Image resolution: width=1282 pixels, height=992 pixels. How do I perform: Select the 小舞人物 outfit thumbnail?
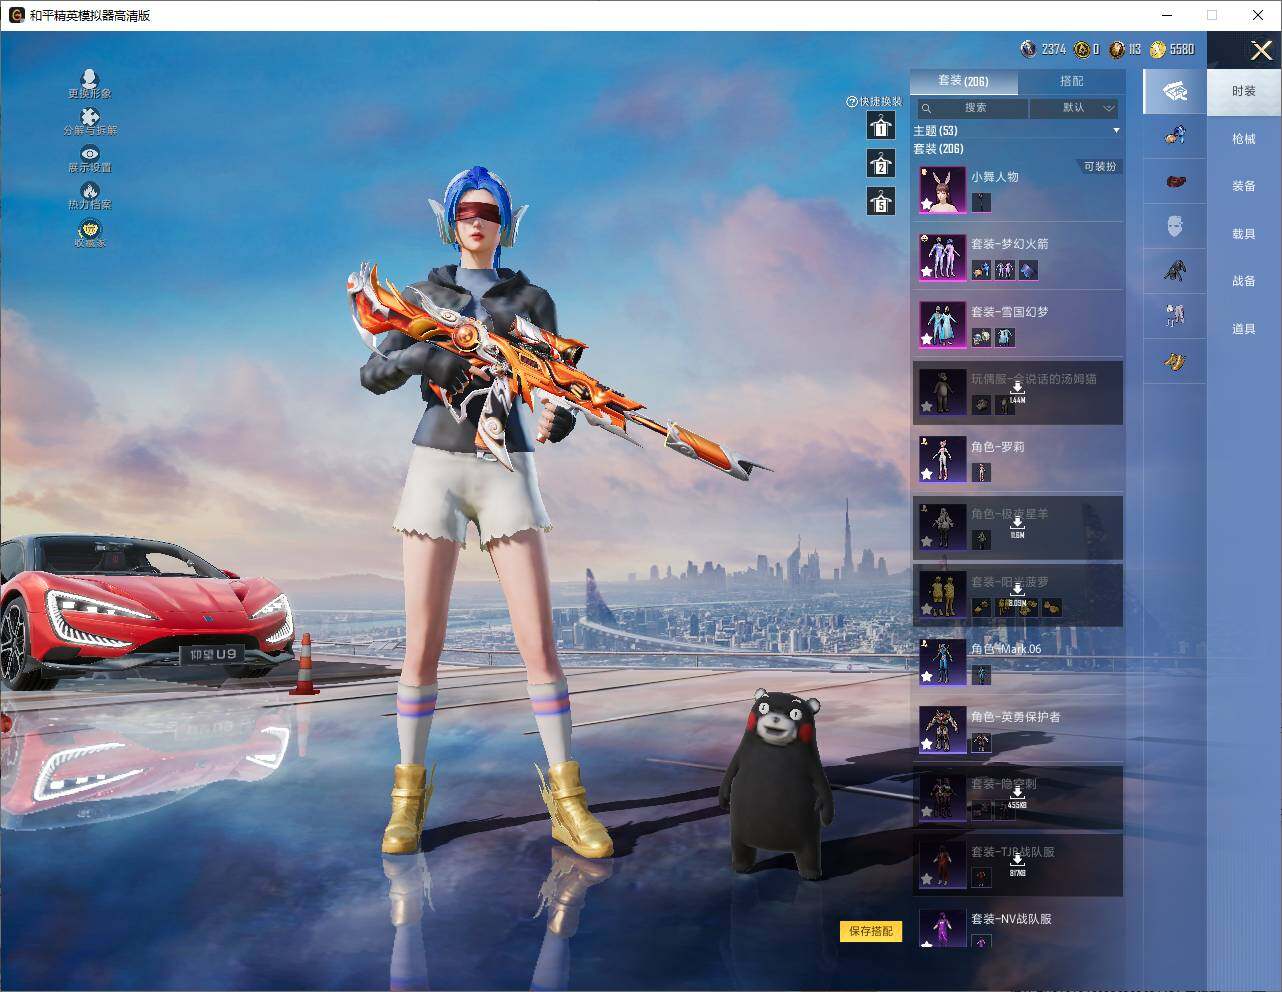point(942,190)
